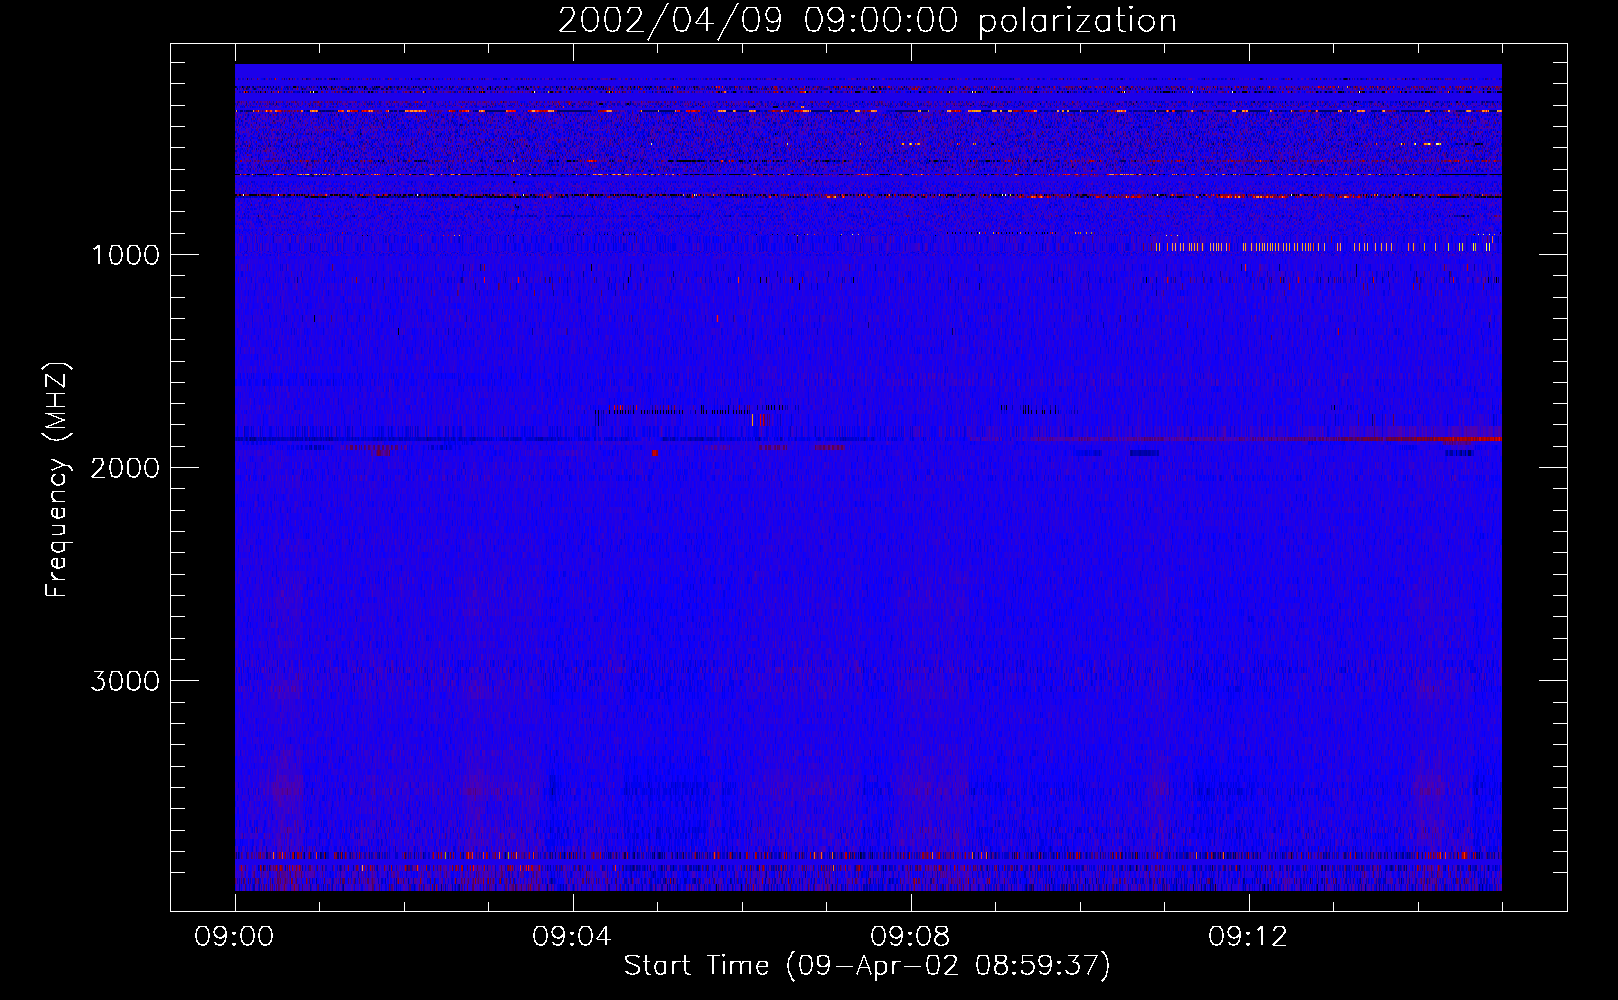
Task: Click the "09:04" time tick label
Action: [572, 937]
